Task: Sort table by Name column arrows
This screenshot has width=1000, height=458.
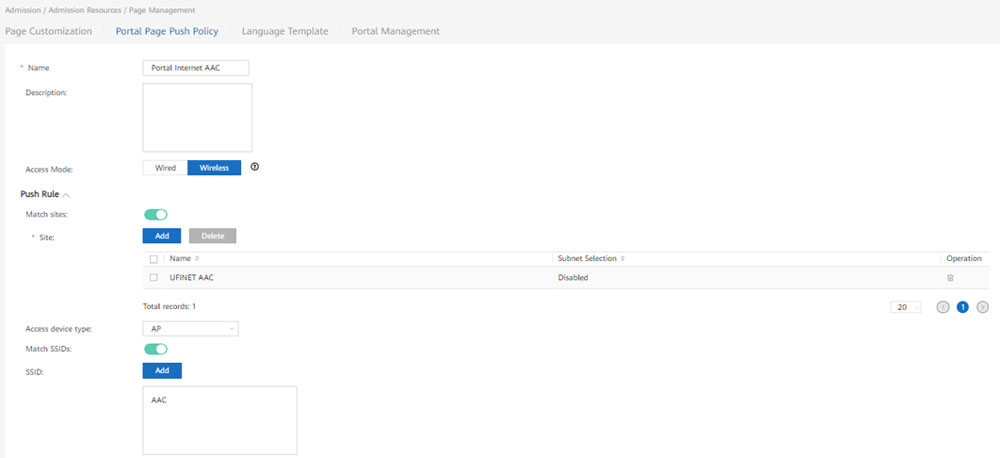Action: [197, 259]
